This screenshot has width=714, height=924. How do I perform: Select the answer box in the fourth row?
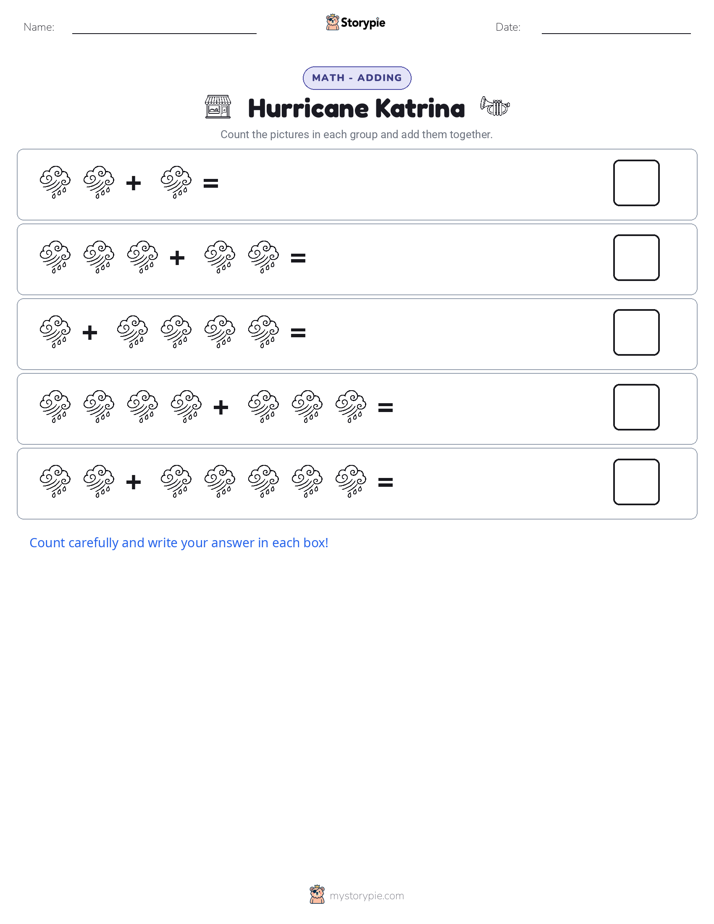(636, 407)
